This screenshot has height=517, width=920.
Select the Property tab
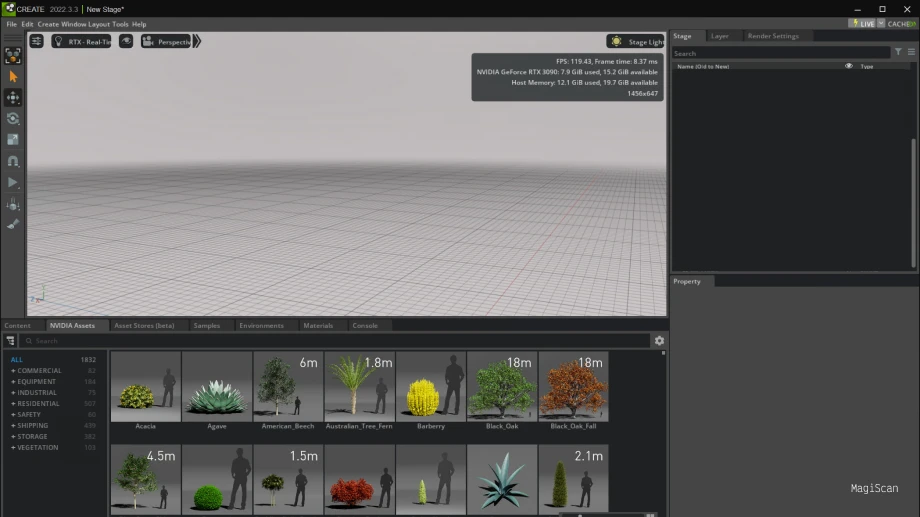(x=687, y=281)
